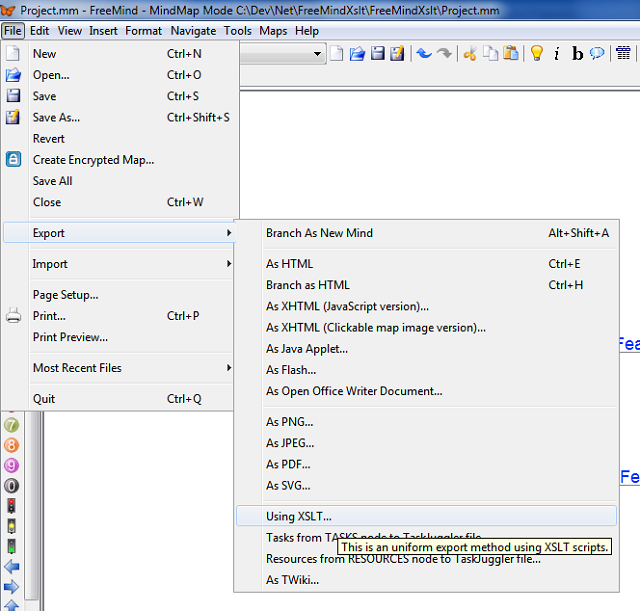Open the Navigate menu
The height and width of the screenshot is (611, 640).
pos(193,31)
